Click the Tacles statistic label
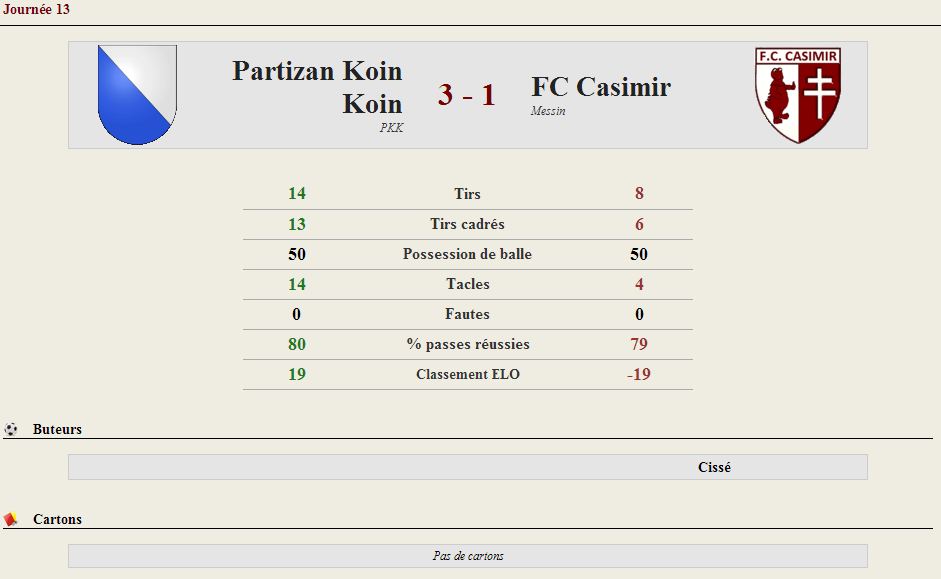 (x=467, y=284)
